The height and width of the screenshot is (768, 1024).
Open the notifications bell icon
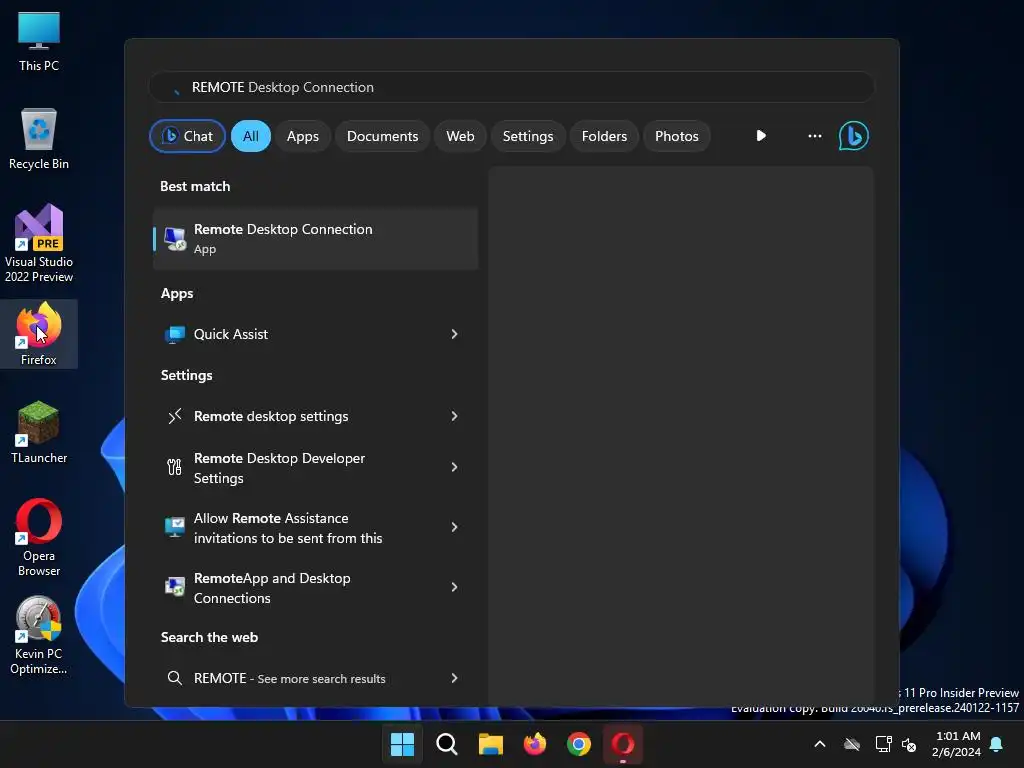[x=996, y=744]
